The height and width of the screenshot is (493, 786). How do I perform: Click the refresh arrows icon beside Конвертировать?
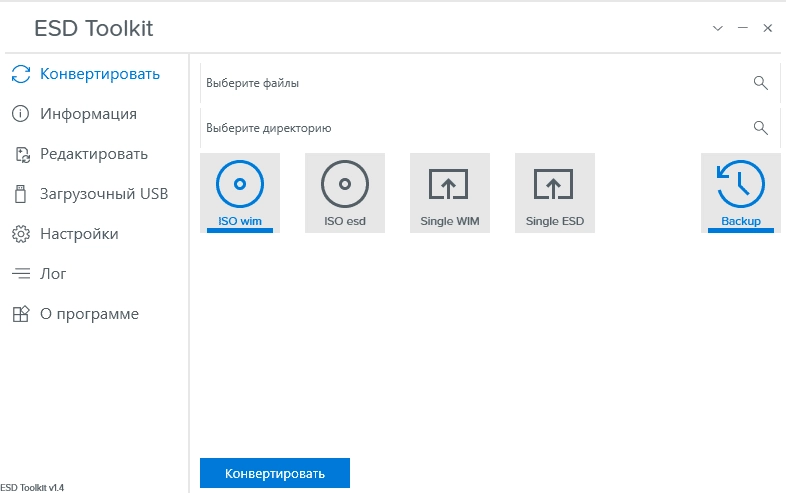(21, 74)
